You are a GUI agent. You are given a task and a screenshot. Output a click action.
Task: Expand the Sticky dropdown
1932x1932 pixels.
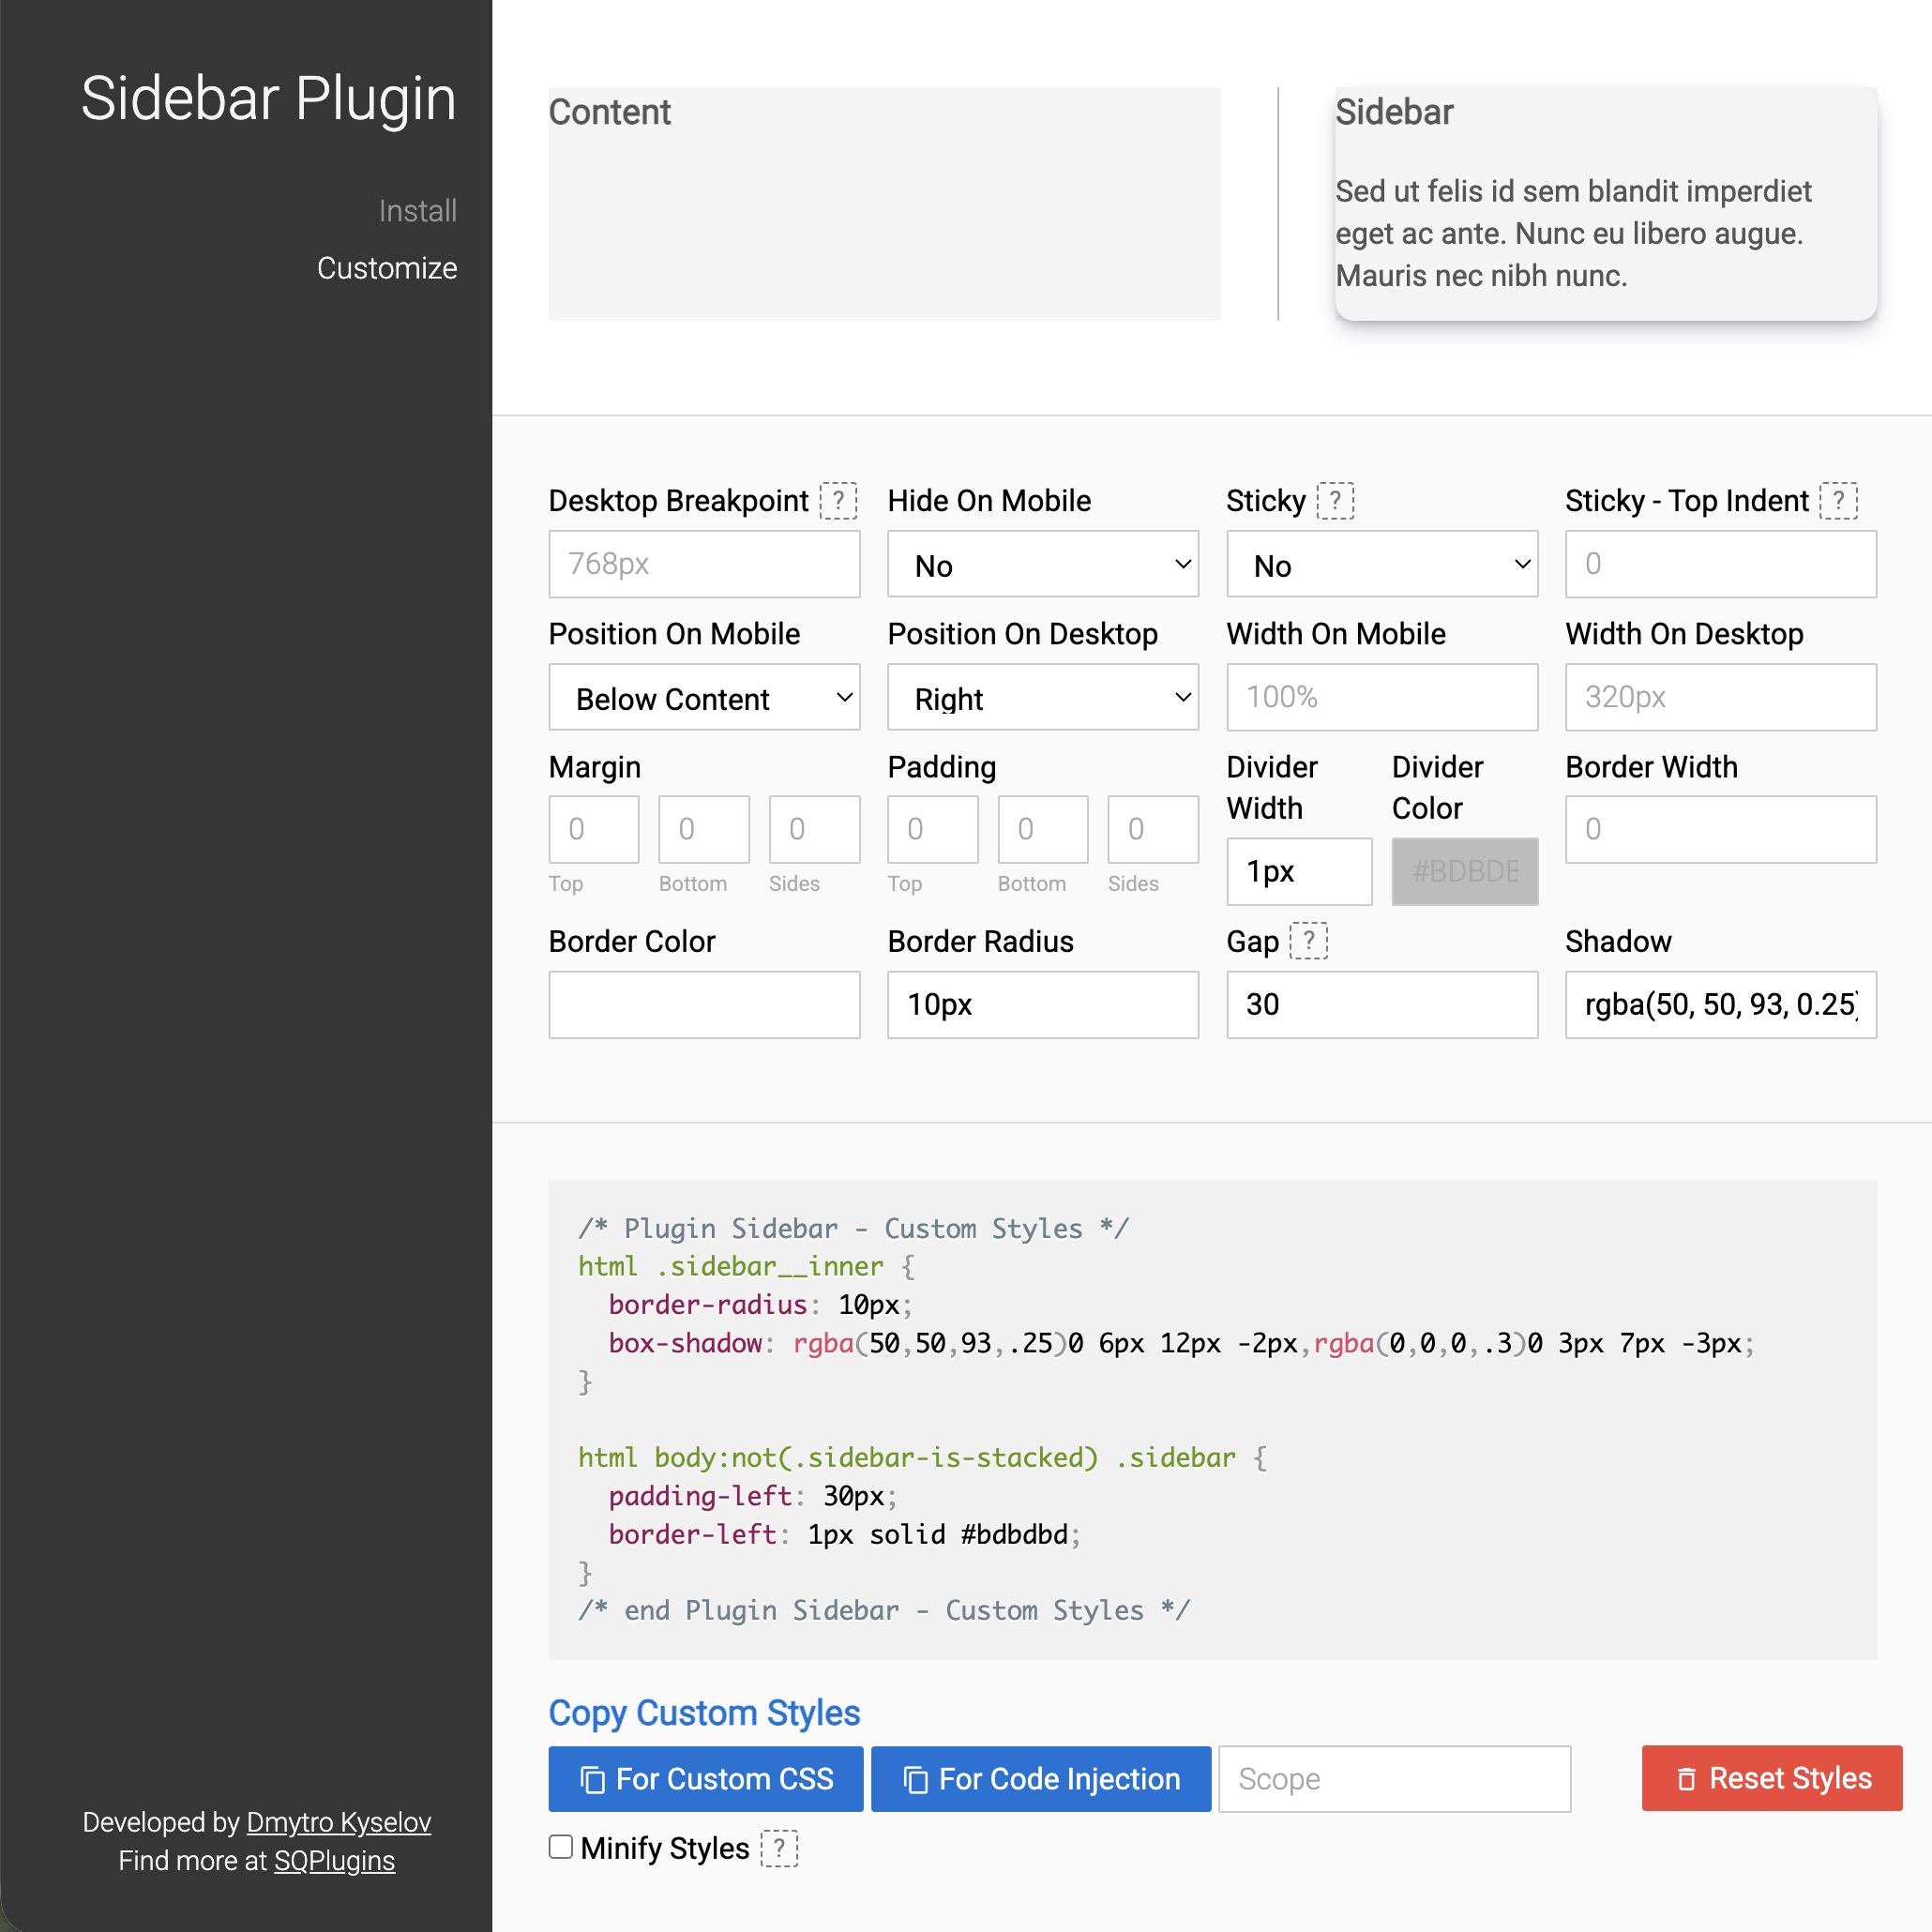1382,565
